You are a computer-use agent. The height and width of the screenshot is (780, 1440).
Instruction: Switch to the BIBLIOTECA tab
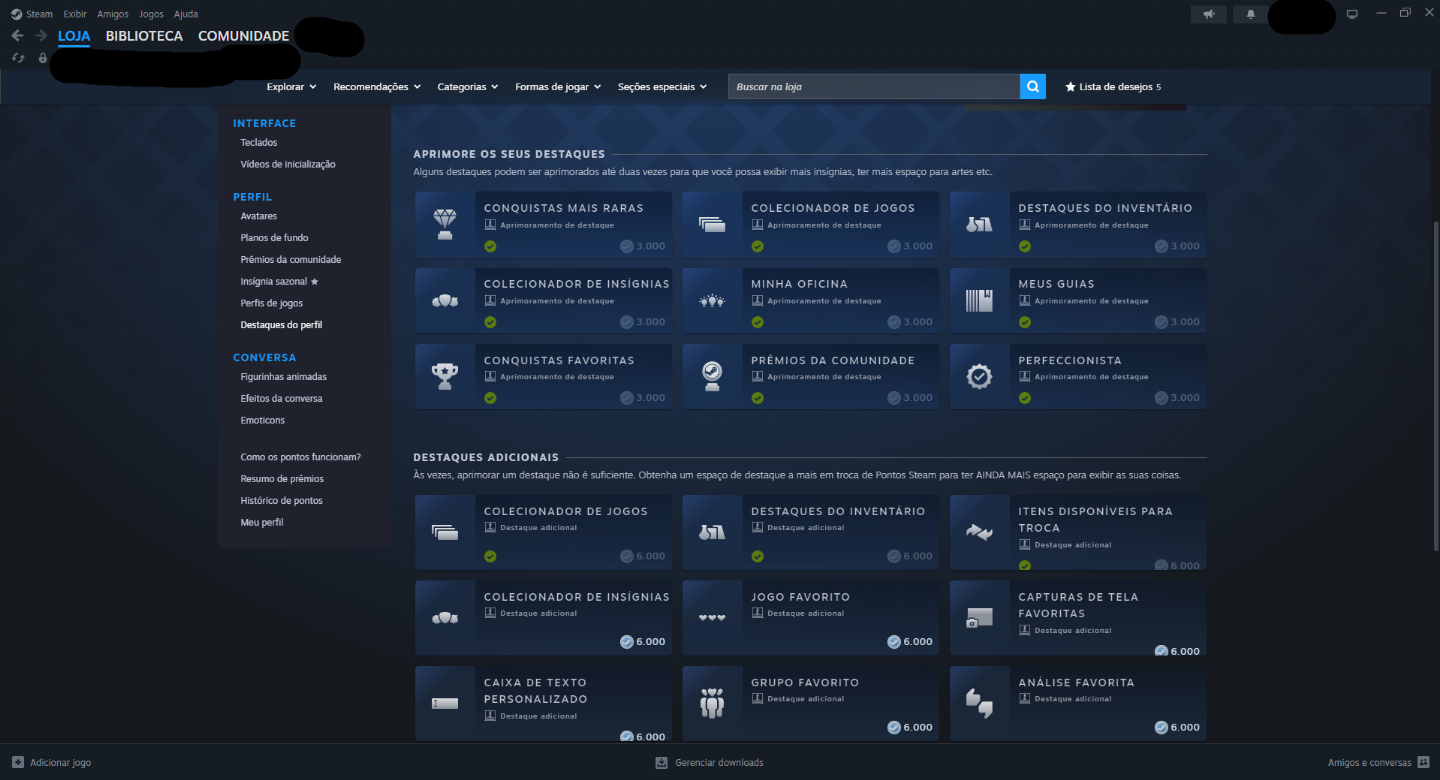point(144,36)
